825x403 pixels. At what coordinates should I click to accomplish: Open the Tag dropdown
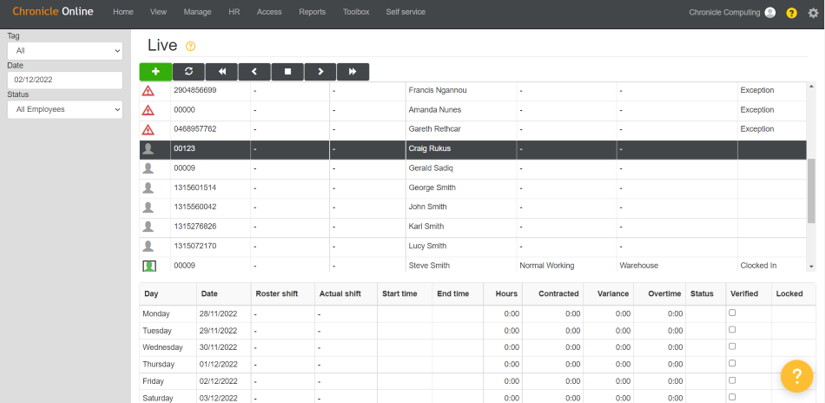[63, 49]
